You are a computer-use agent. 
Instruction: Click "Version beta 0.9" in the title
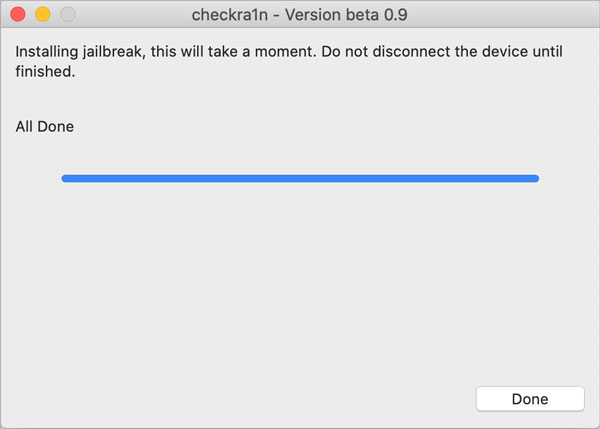343,15
